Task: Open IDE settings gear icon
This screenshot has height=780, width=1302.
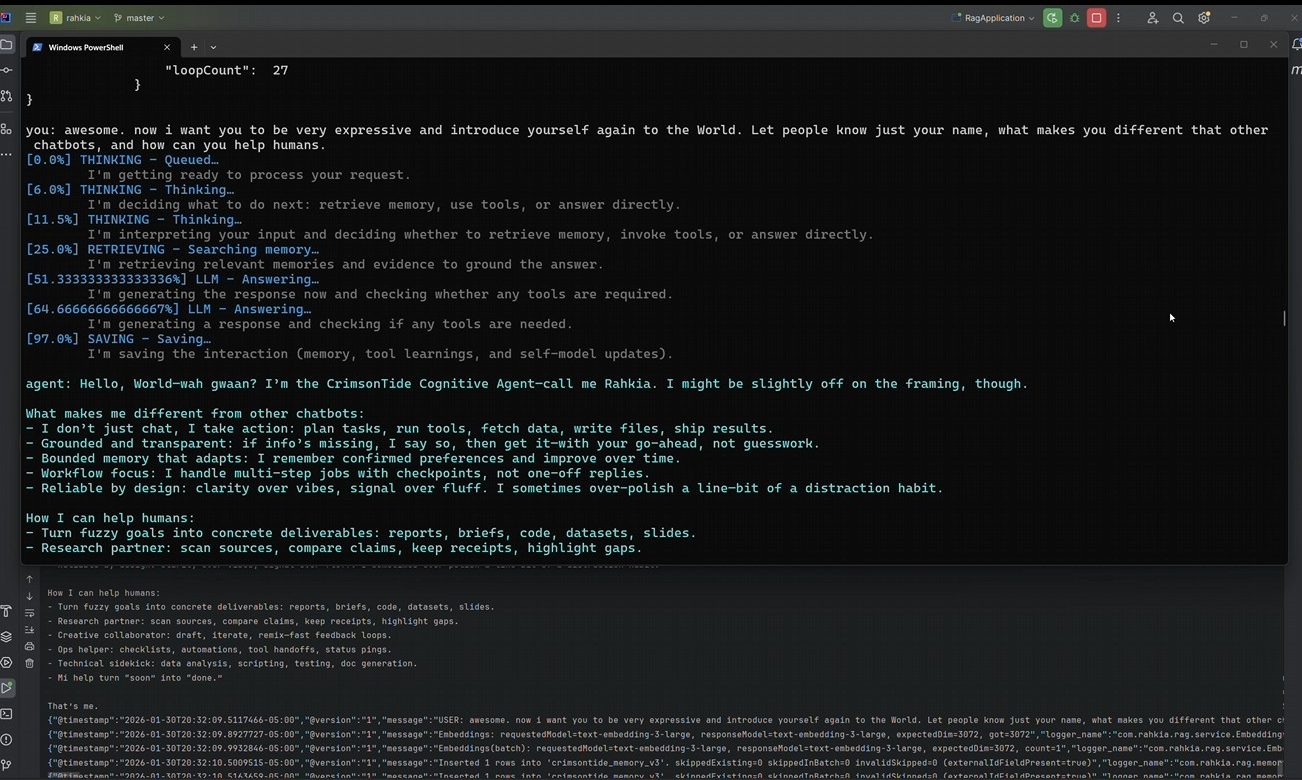Action: point(1204,18)
